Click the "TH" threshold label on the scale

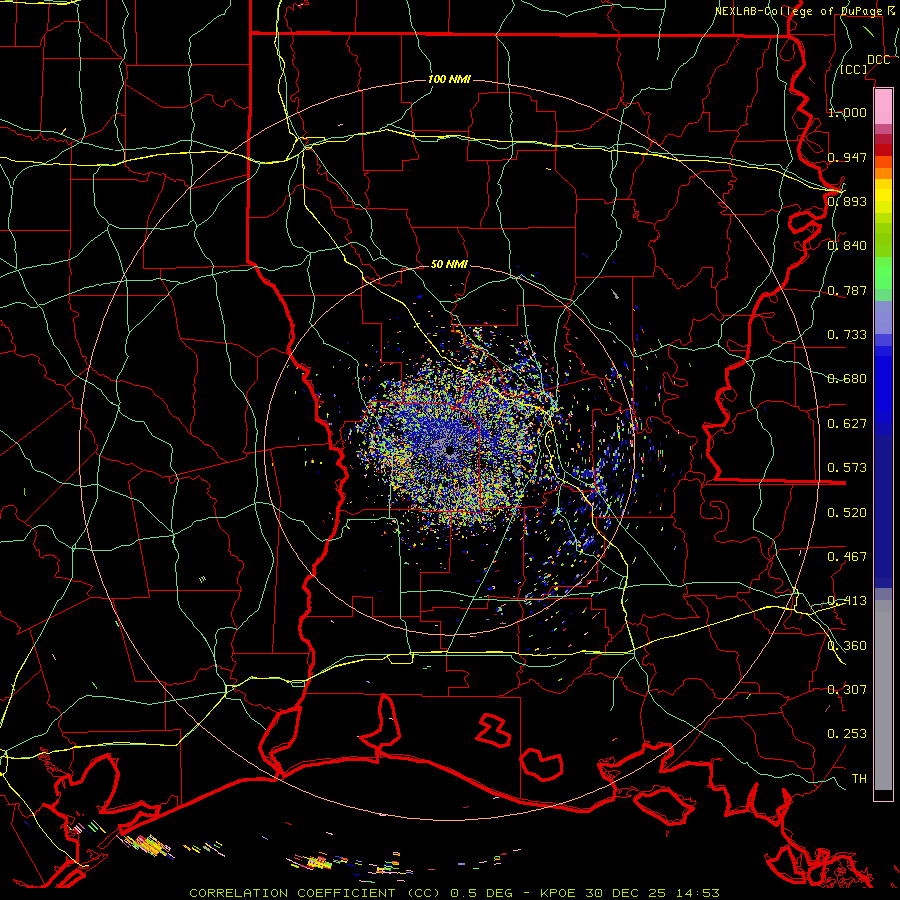(859, 779)
